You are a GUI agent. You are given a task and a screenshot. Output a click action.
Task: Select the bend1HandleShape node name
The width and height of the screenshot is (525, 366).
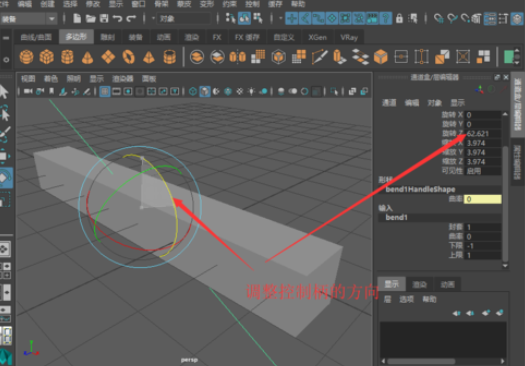tap(420, 190)
